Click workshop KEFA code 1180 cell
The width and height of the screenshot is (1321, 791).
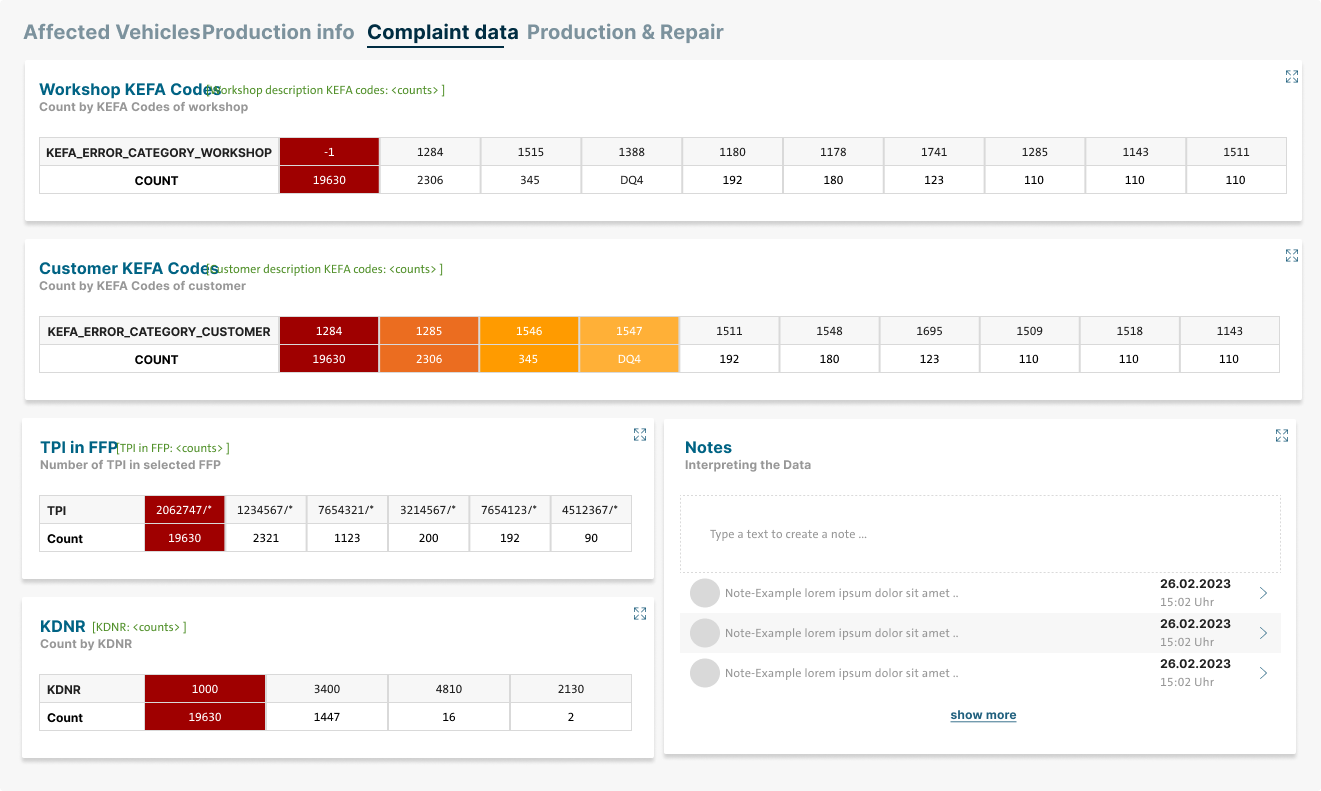pos(732,152)
